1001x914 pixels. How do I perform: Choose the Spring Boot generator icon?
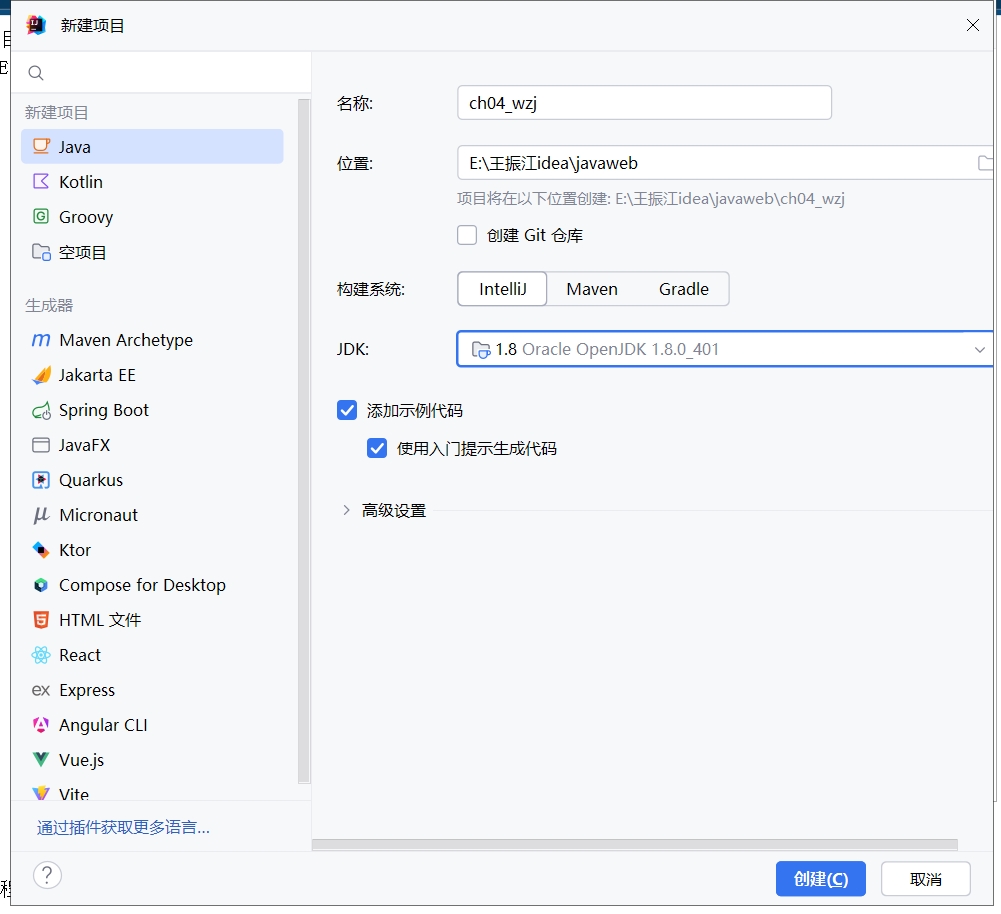click(41, 410)
